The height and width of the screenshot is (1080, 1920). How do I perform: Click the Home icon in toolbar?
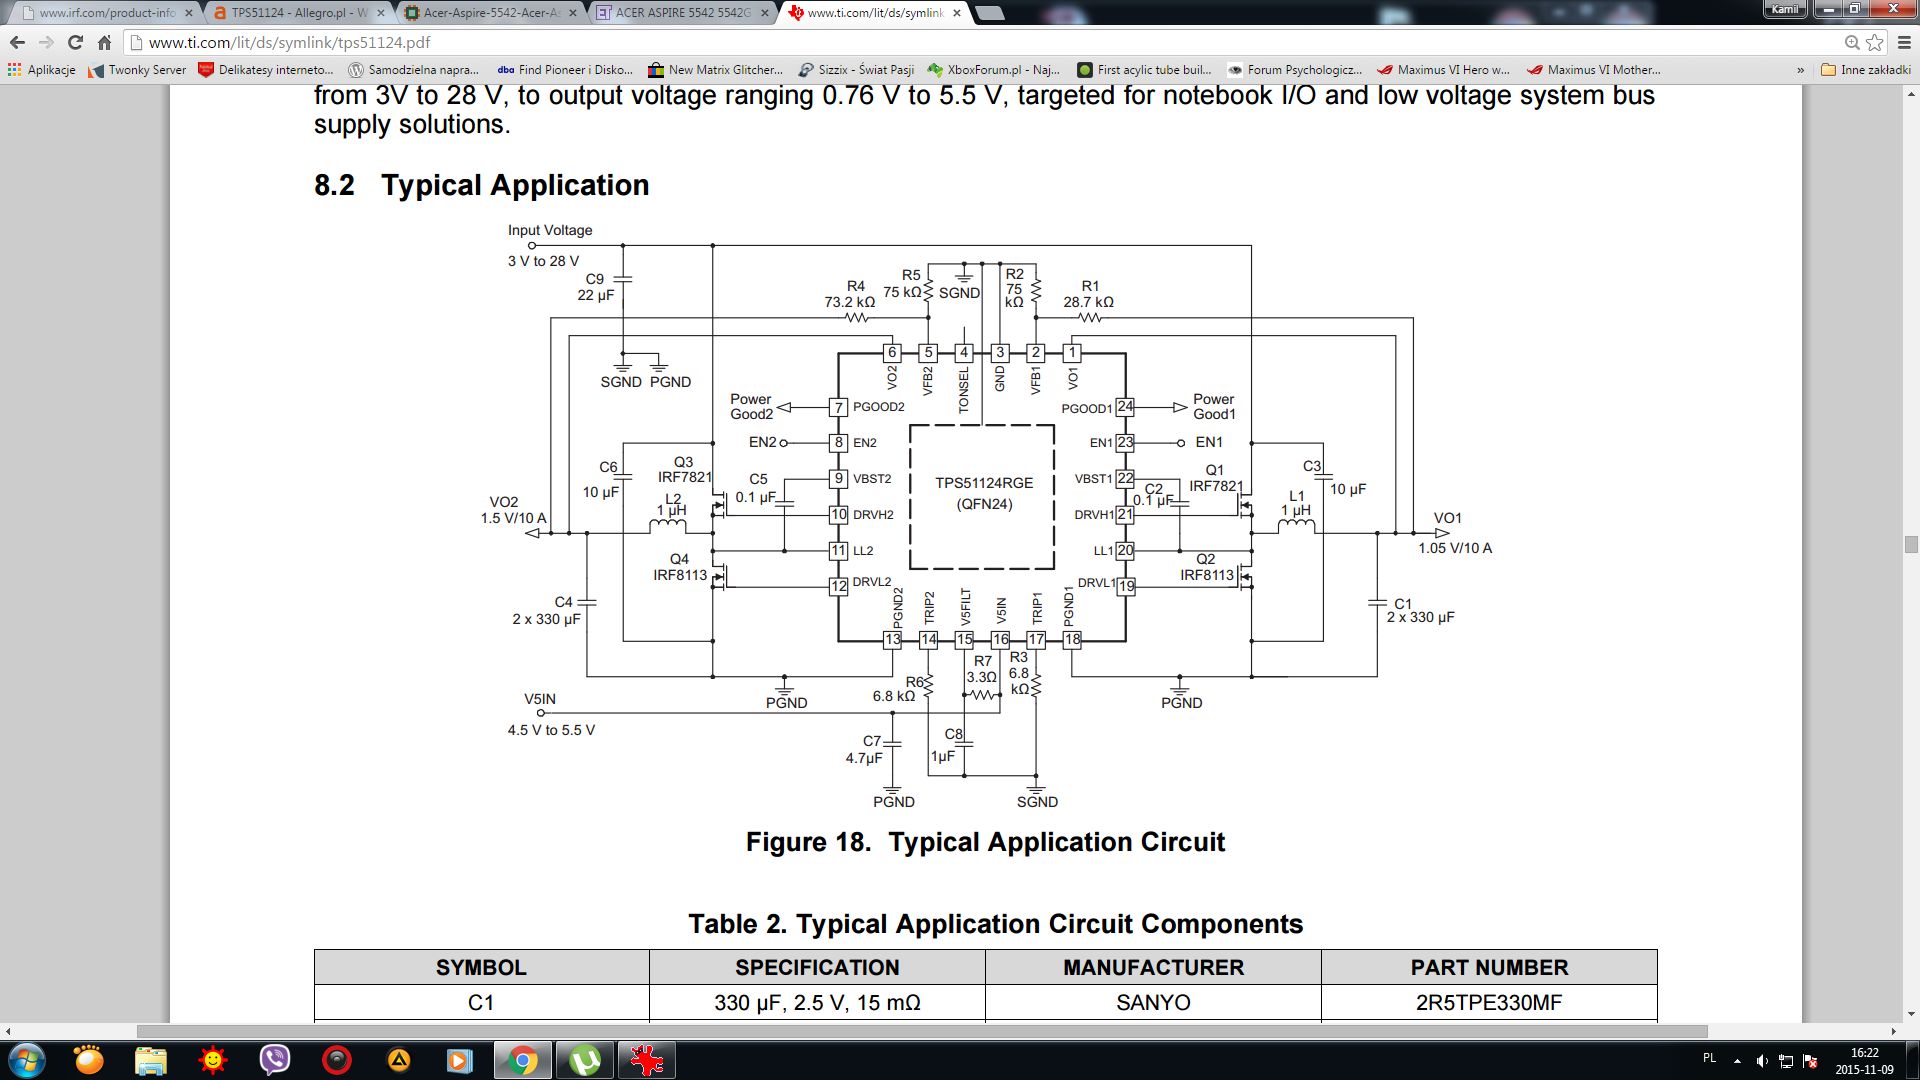104,42
